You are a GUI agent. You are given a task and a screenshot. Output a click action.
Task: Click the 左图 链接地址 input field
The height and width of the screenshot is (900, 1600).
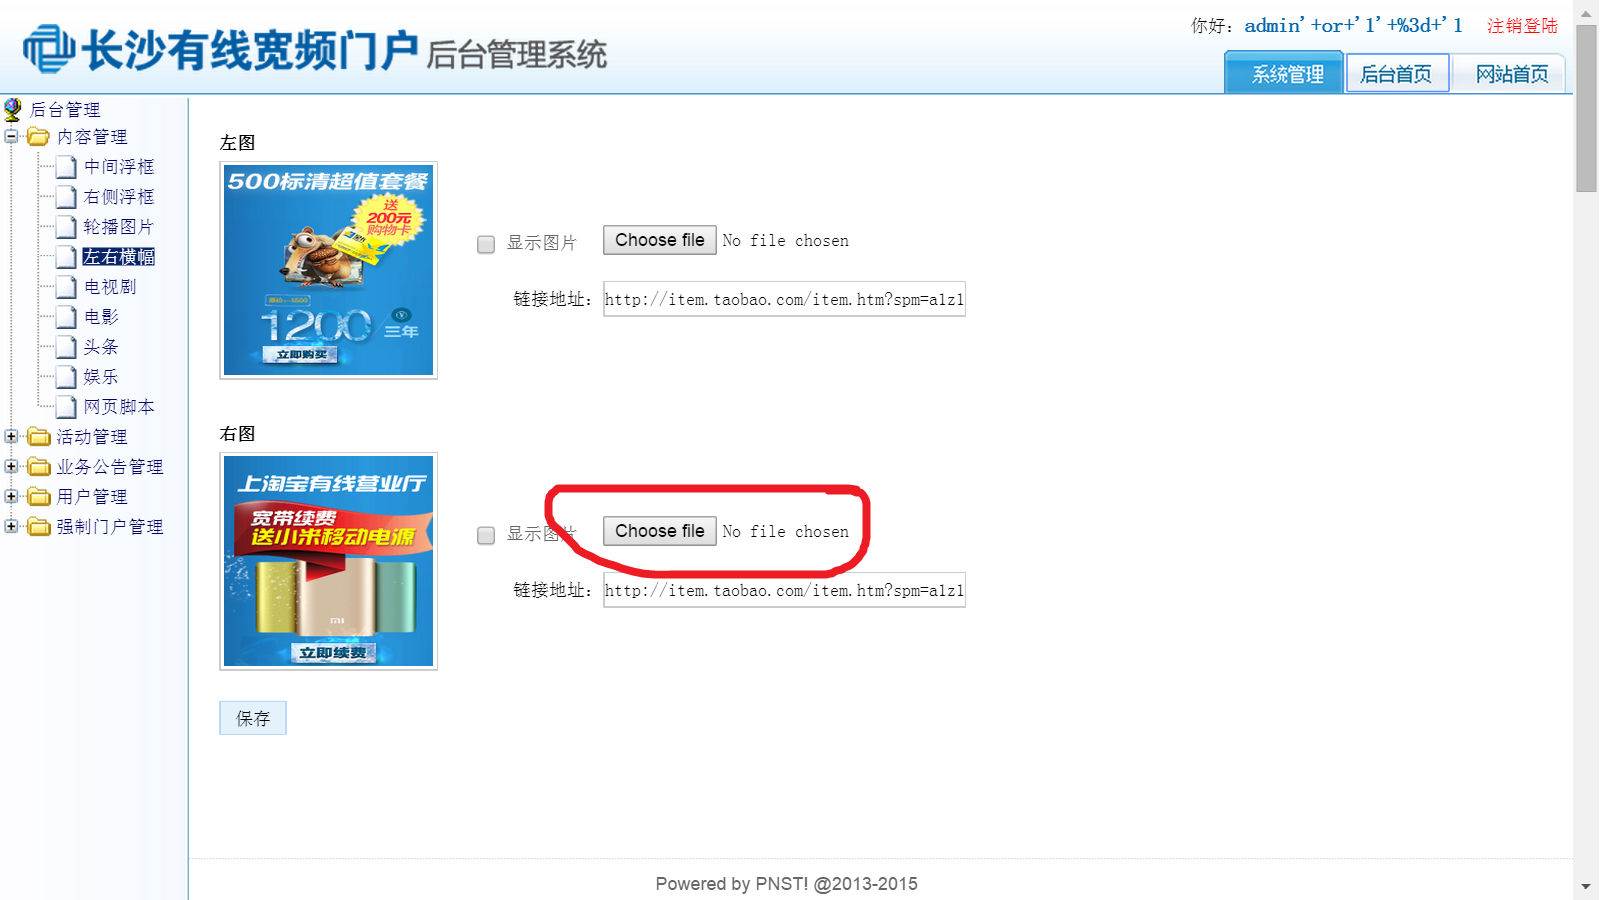click(784, 299)
